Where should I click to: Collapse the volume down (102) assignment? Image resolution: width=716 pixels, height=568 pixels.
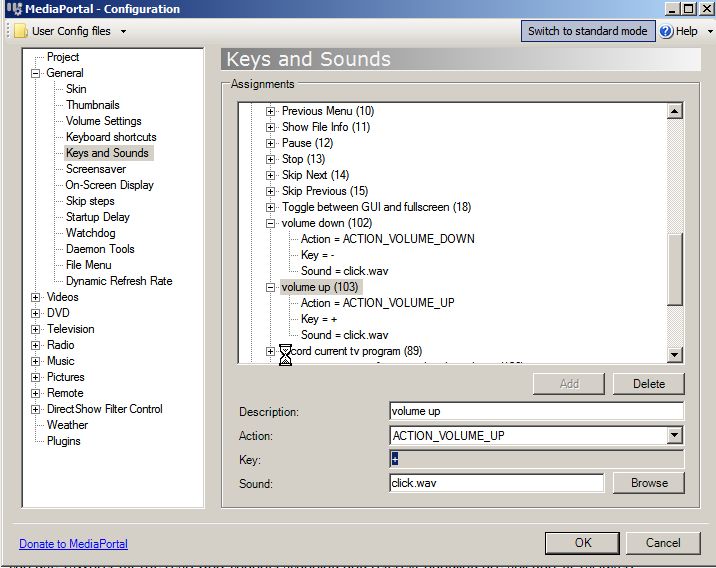click(x=270, y=223)
